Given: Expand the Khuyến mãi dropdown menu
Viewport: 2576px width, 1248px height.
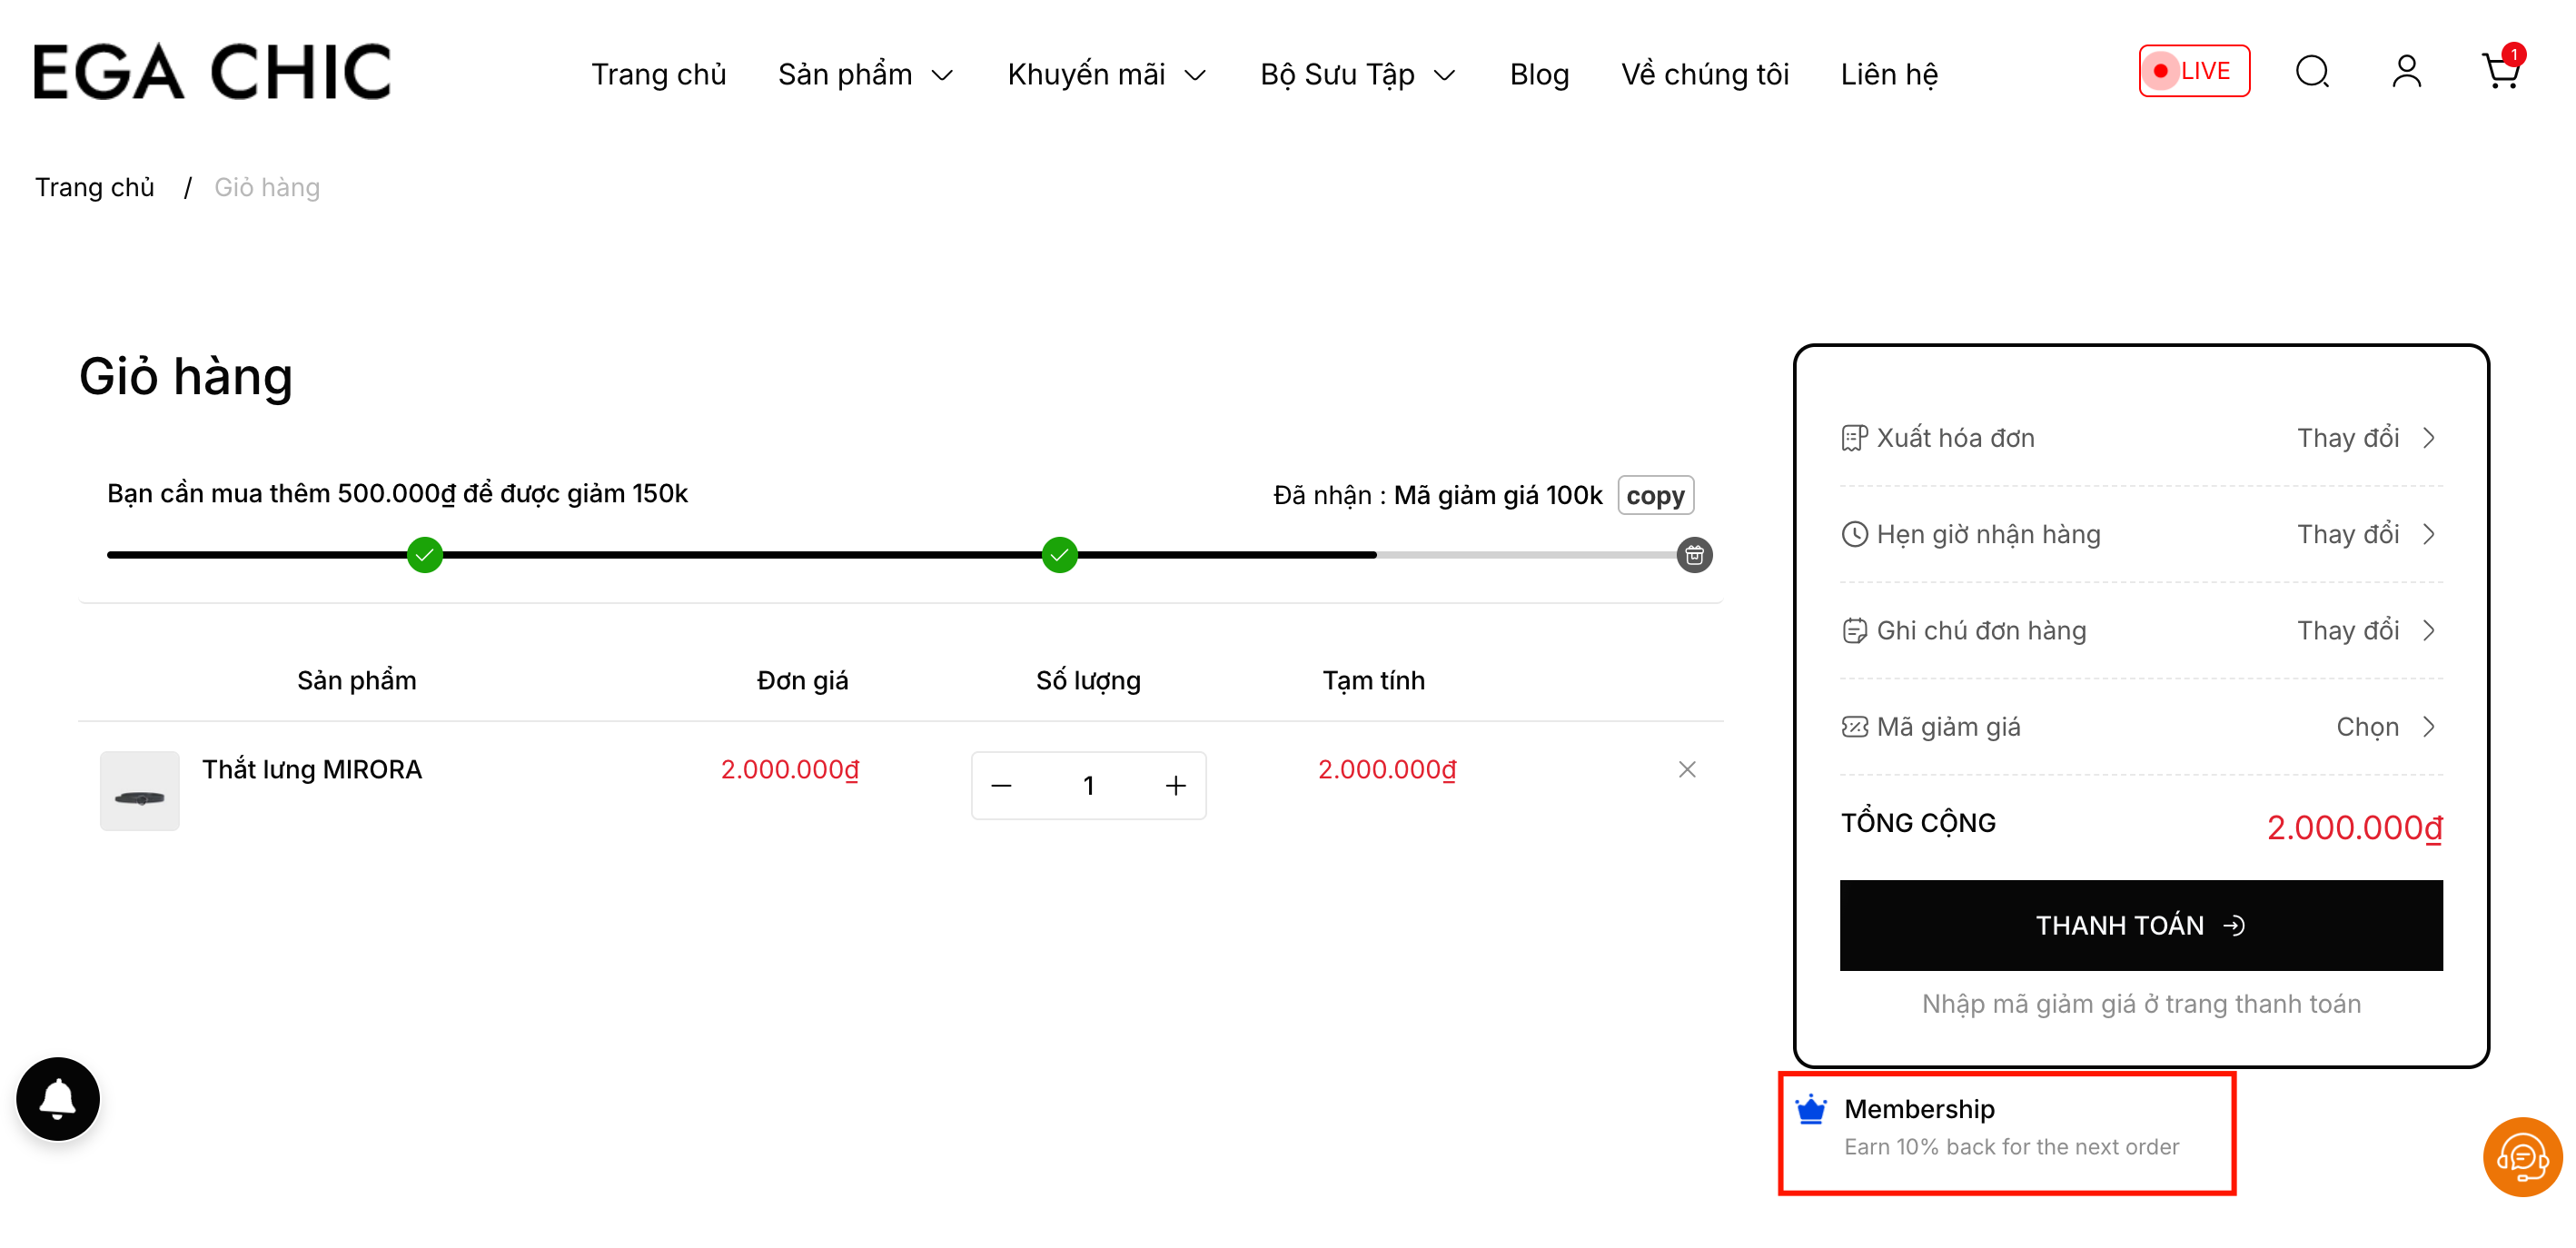Looking at the screenshot, I should tap(1106, 75).
